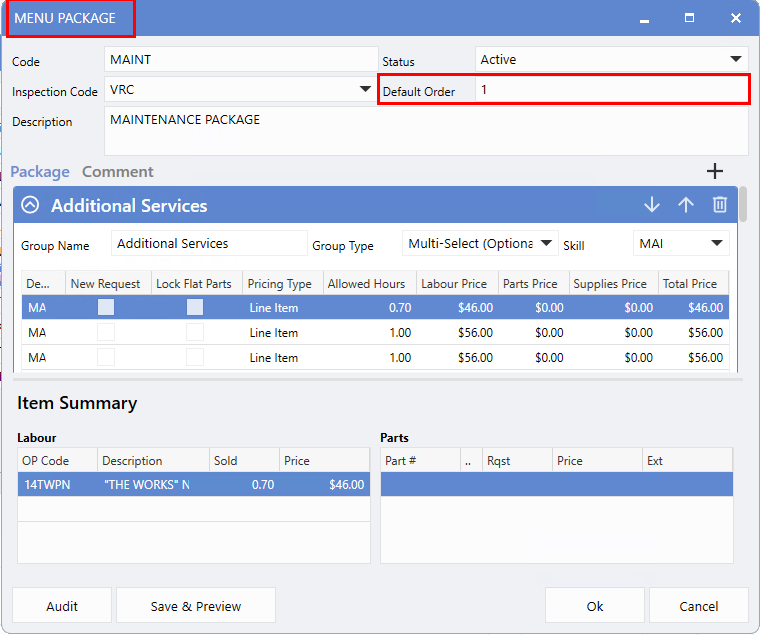Close the Menu Package dialog

(x=735, y=18)
